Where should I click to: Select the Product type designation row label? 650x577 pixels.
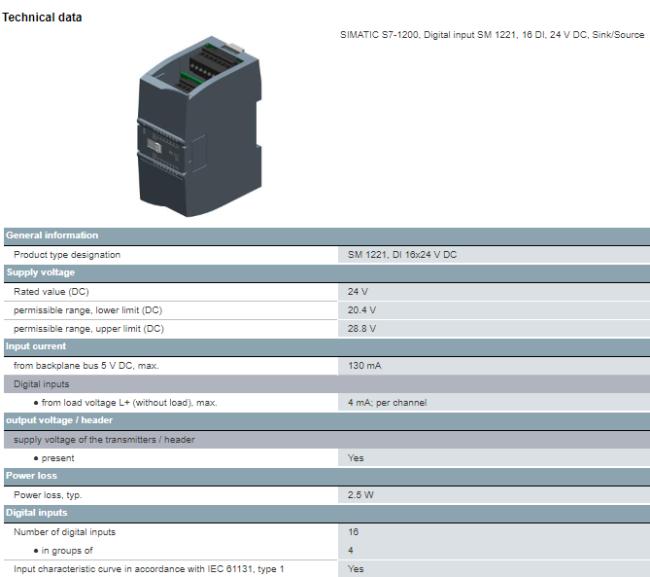(x=67, y=255)
